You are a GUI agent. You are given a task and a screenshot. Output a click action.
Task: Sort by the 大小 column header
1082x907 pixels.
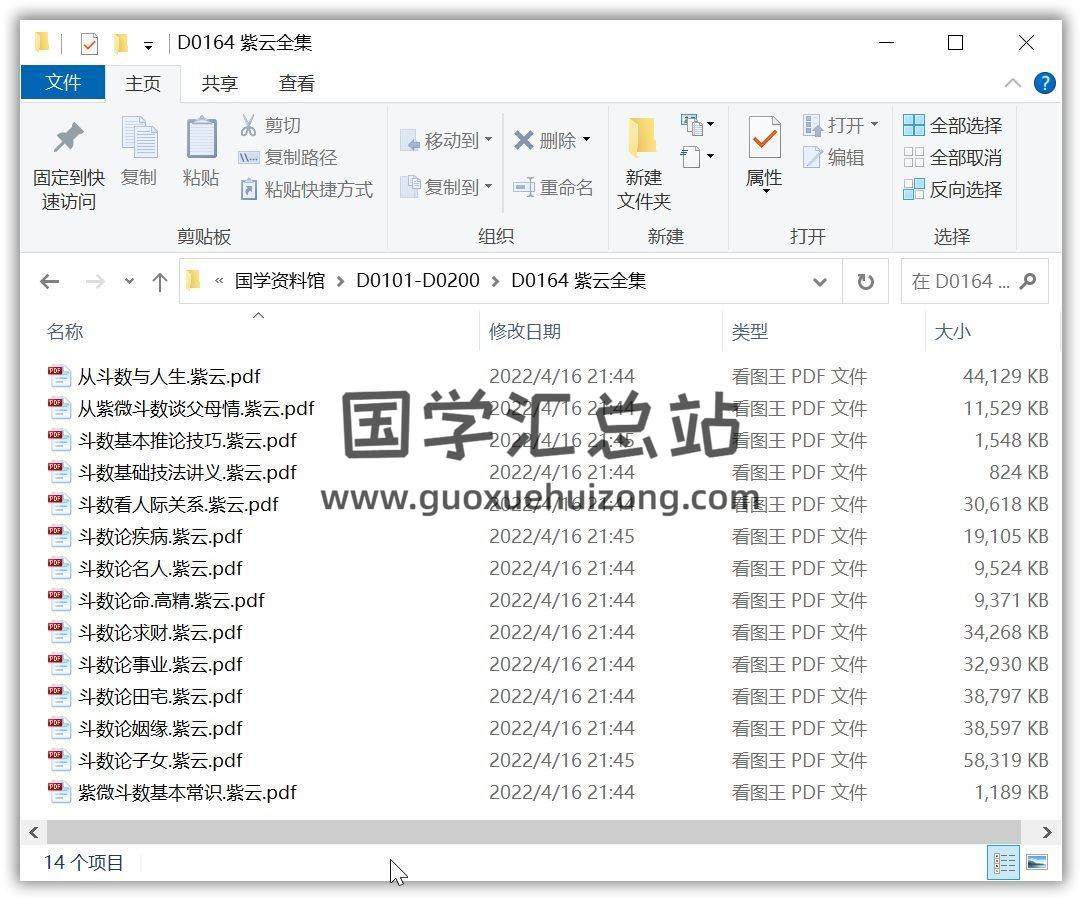click(x=952, y=332)
